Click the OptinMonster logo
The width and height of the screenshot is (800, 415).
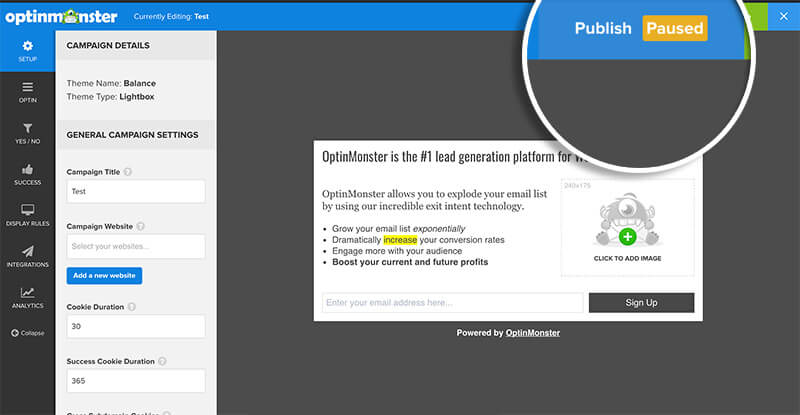(x=61, y=16)
